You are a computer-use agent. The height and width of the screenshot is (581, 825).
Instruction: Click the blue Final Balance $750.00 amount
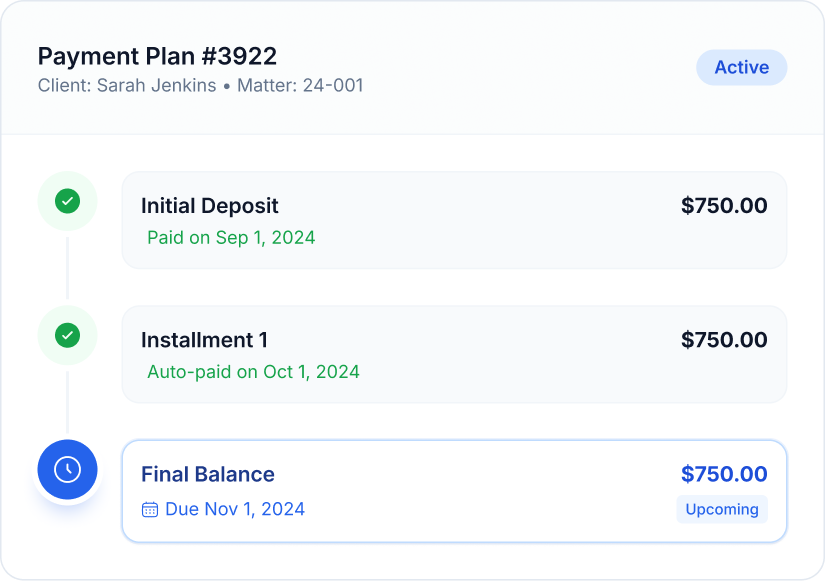pos(724,474)
